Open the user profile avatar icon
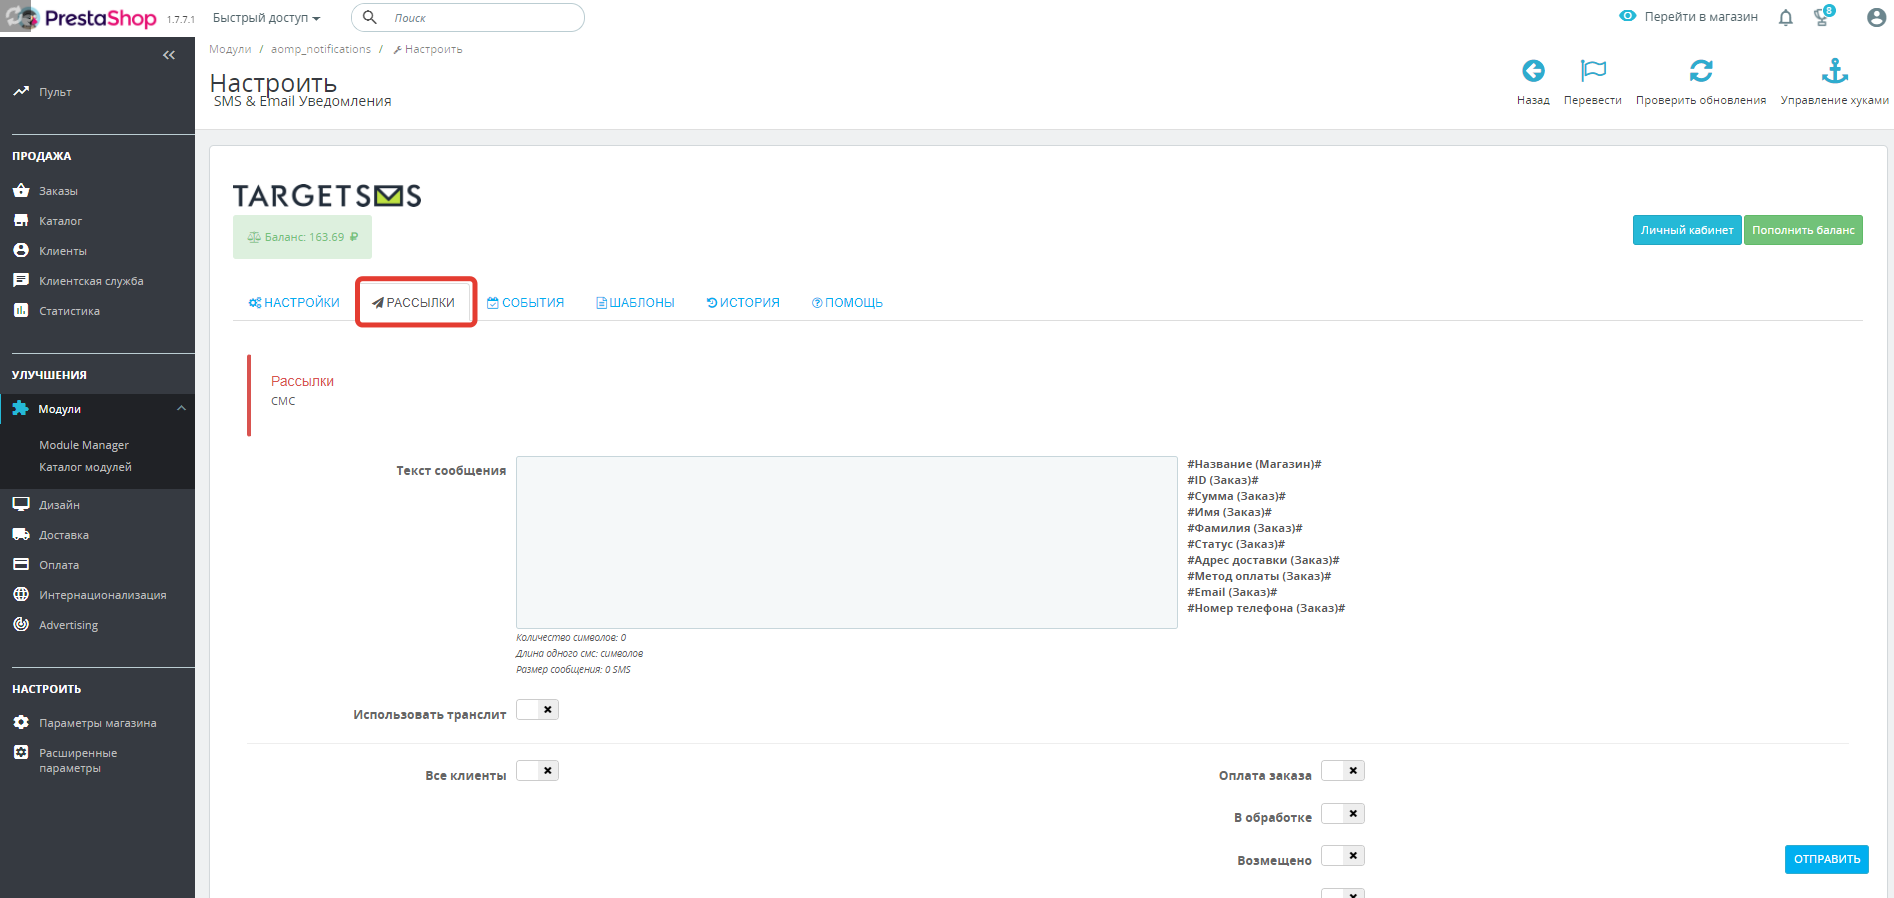 click(1877, 17)
